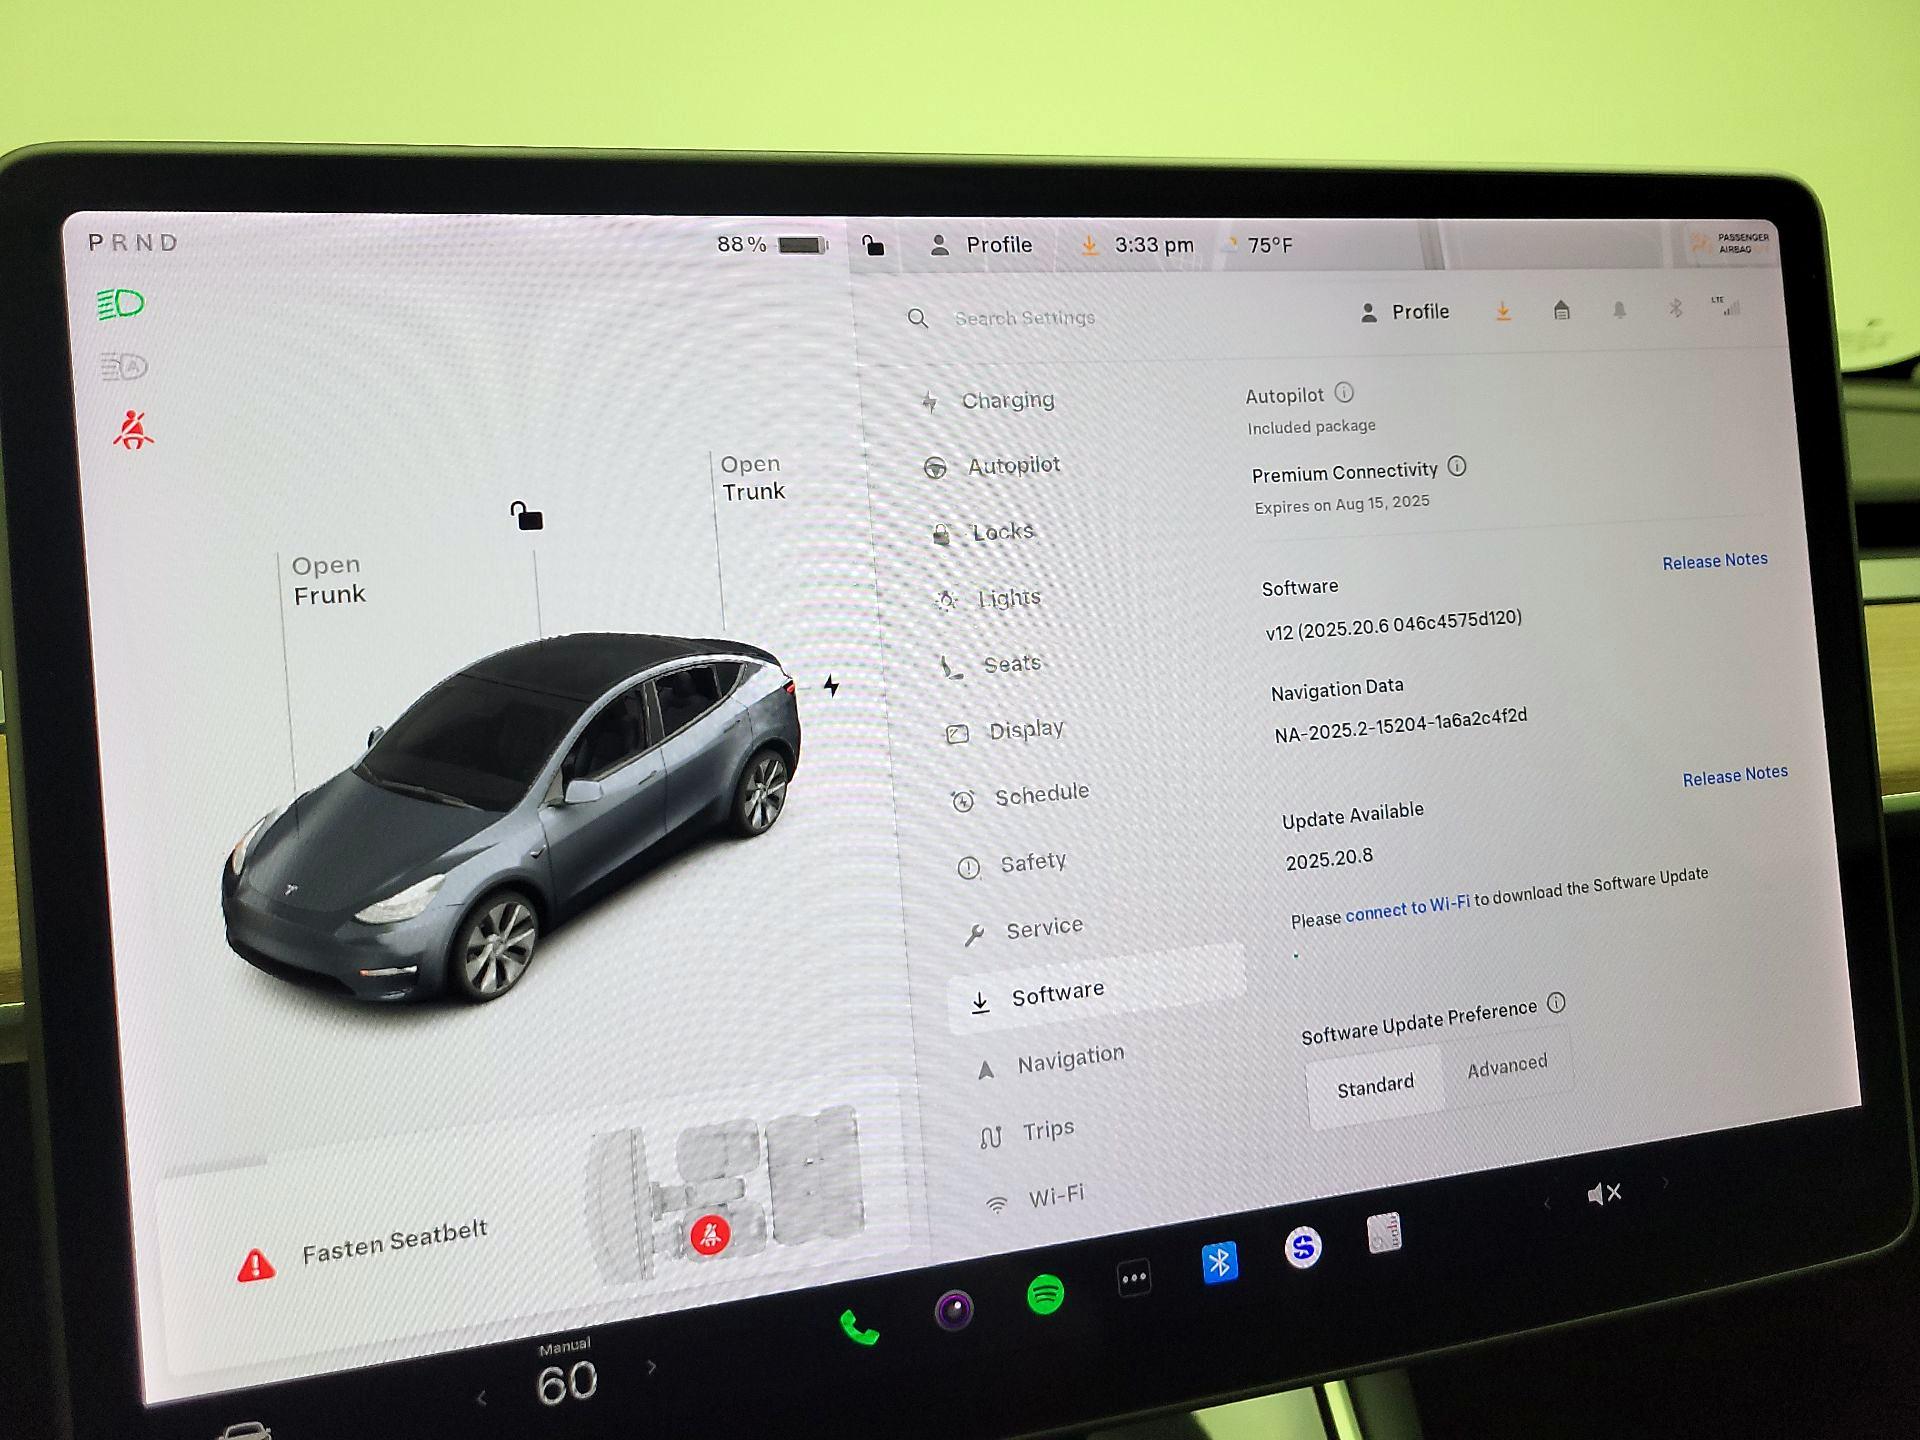Image resolution: width=1920 pixels, height=1440 pixels.
Task: Tap the charge port lightning bolt icon
Action: (831, 686)
